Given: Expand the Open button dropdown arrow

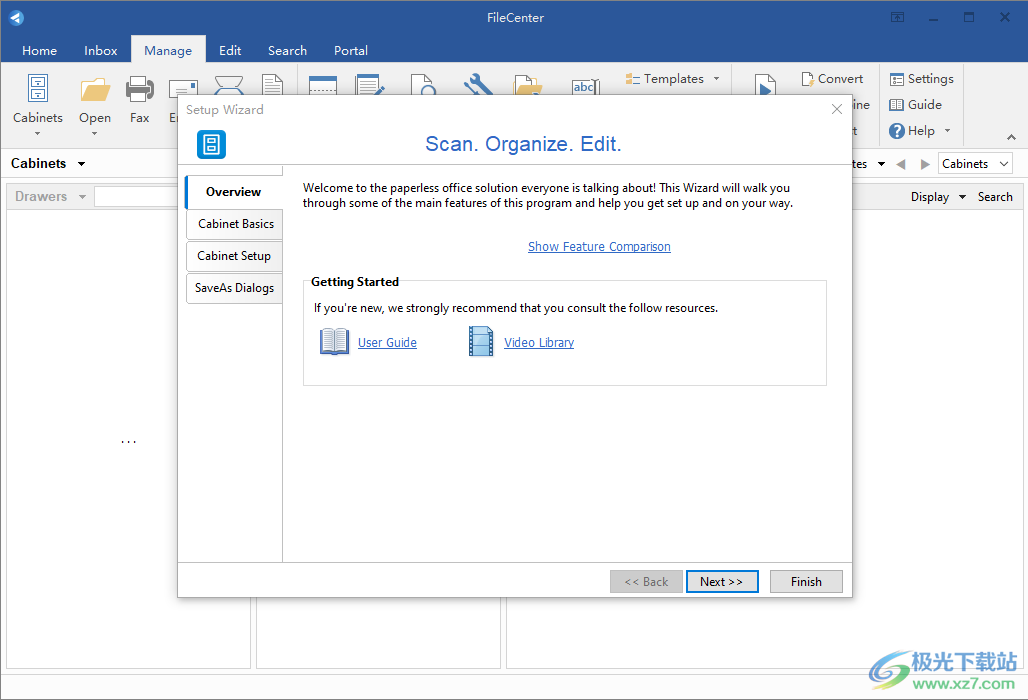Looking at the screenshot, I should 94,134.
